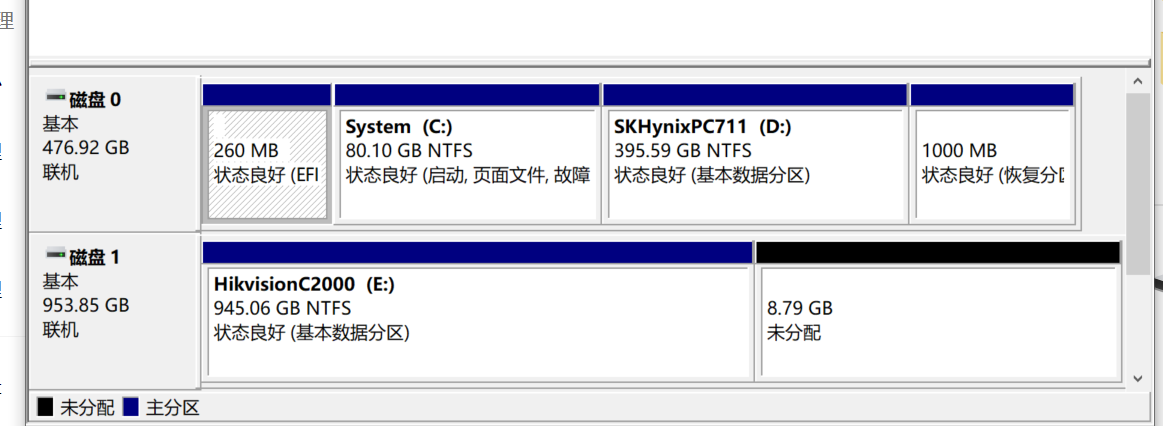Click the 476.92 GB disk size label

[x=86, y=148]
